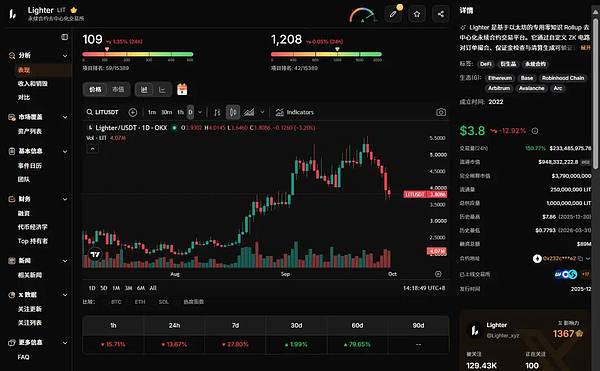Click the star favorite icon in header
The image size is (600, 371).
[x=417, y=14]
